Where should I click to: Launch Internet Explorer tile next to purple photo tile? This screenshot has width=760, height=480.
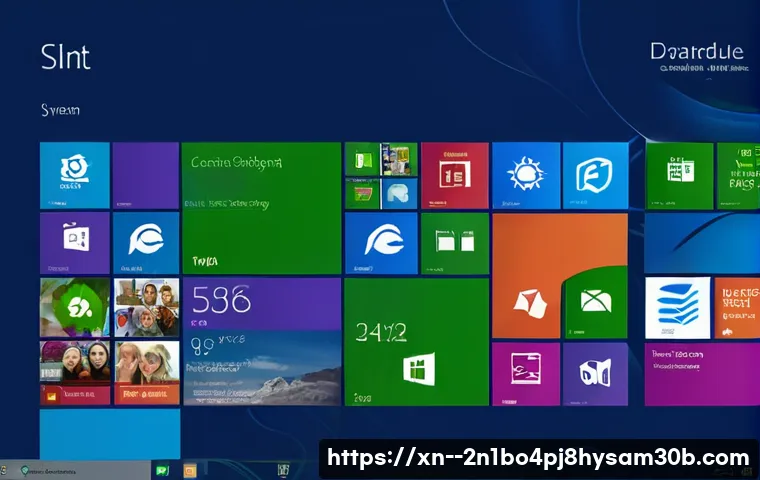[145, 243]
